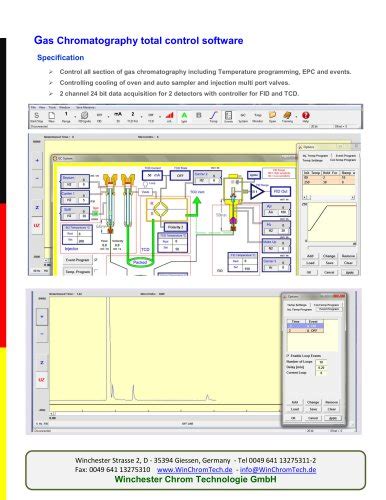Click the Current Loop input field
The image size is (386, 500).
pos(321,373)
